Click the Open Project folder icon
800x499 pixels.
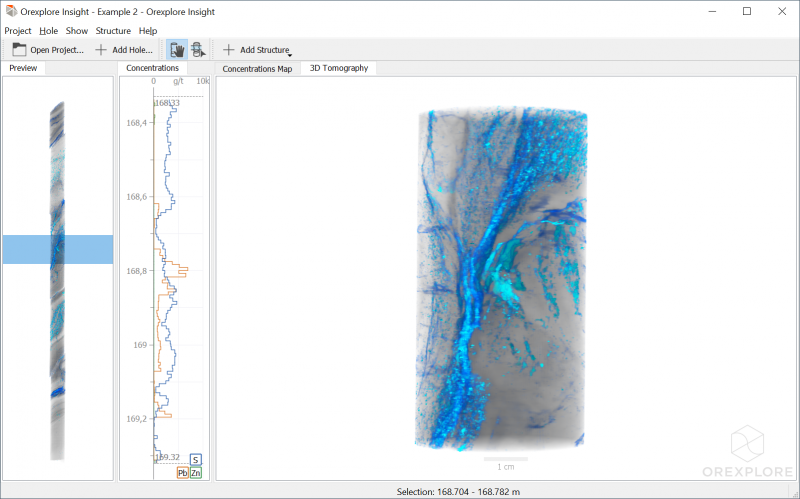click(19, 49)
